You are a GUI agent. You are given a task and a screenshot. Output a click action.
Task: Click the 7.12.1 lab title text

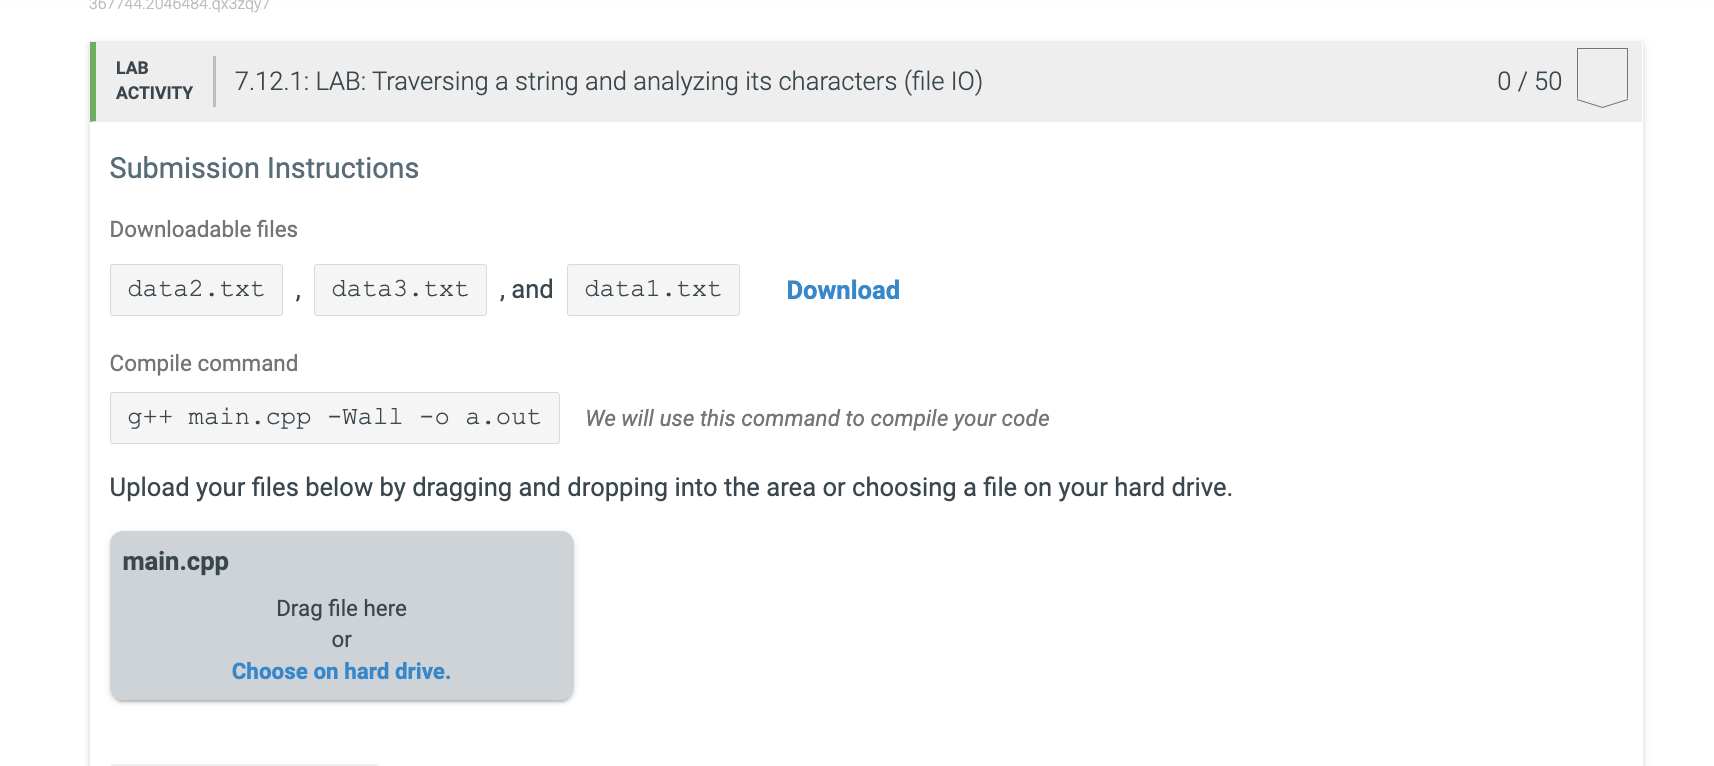point(608,81)
